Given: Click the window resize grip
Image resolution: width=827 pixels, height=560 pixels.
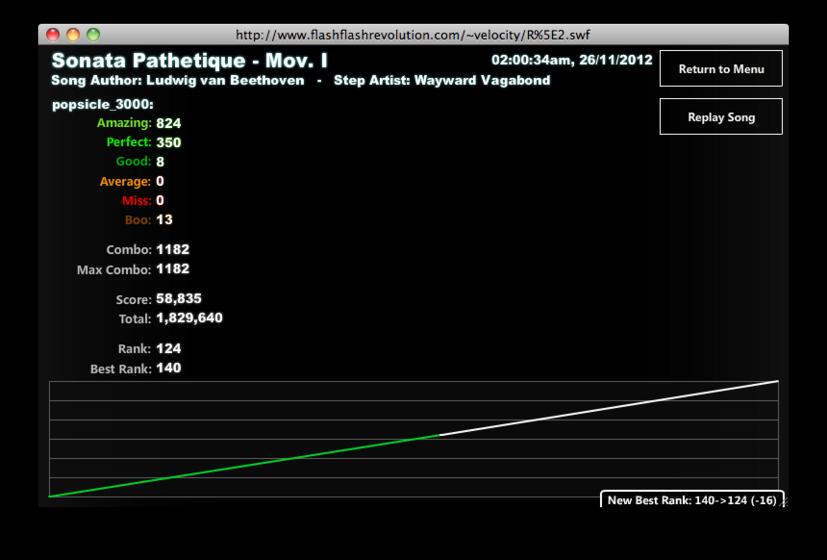Looking at the screenshot, I should (x=784, y=503).
